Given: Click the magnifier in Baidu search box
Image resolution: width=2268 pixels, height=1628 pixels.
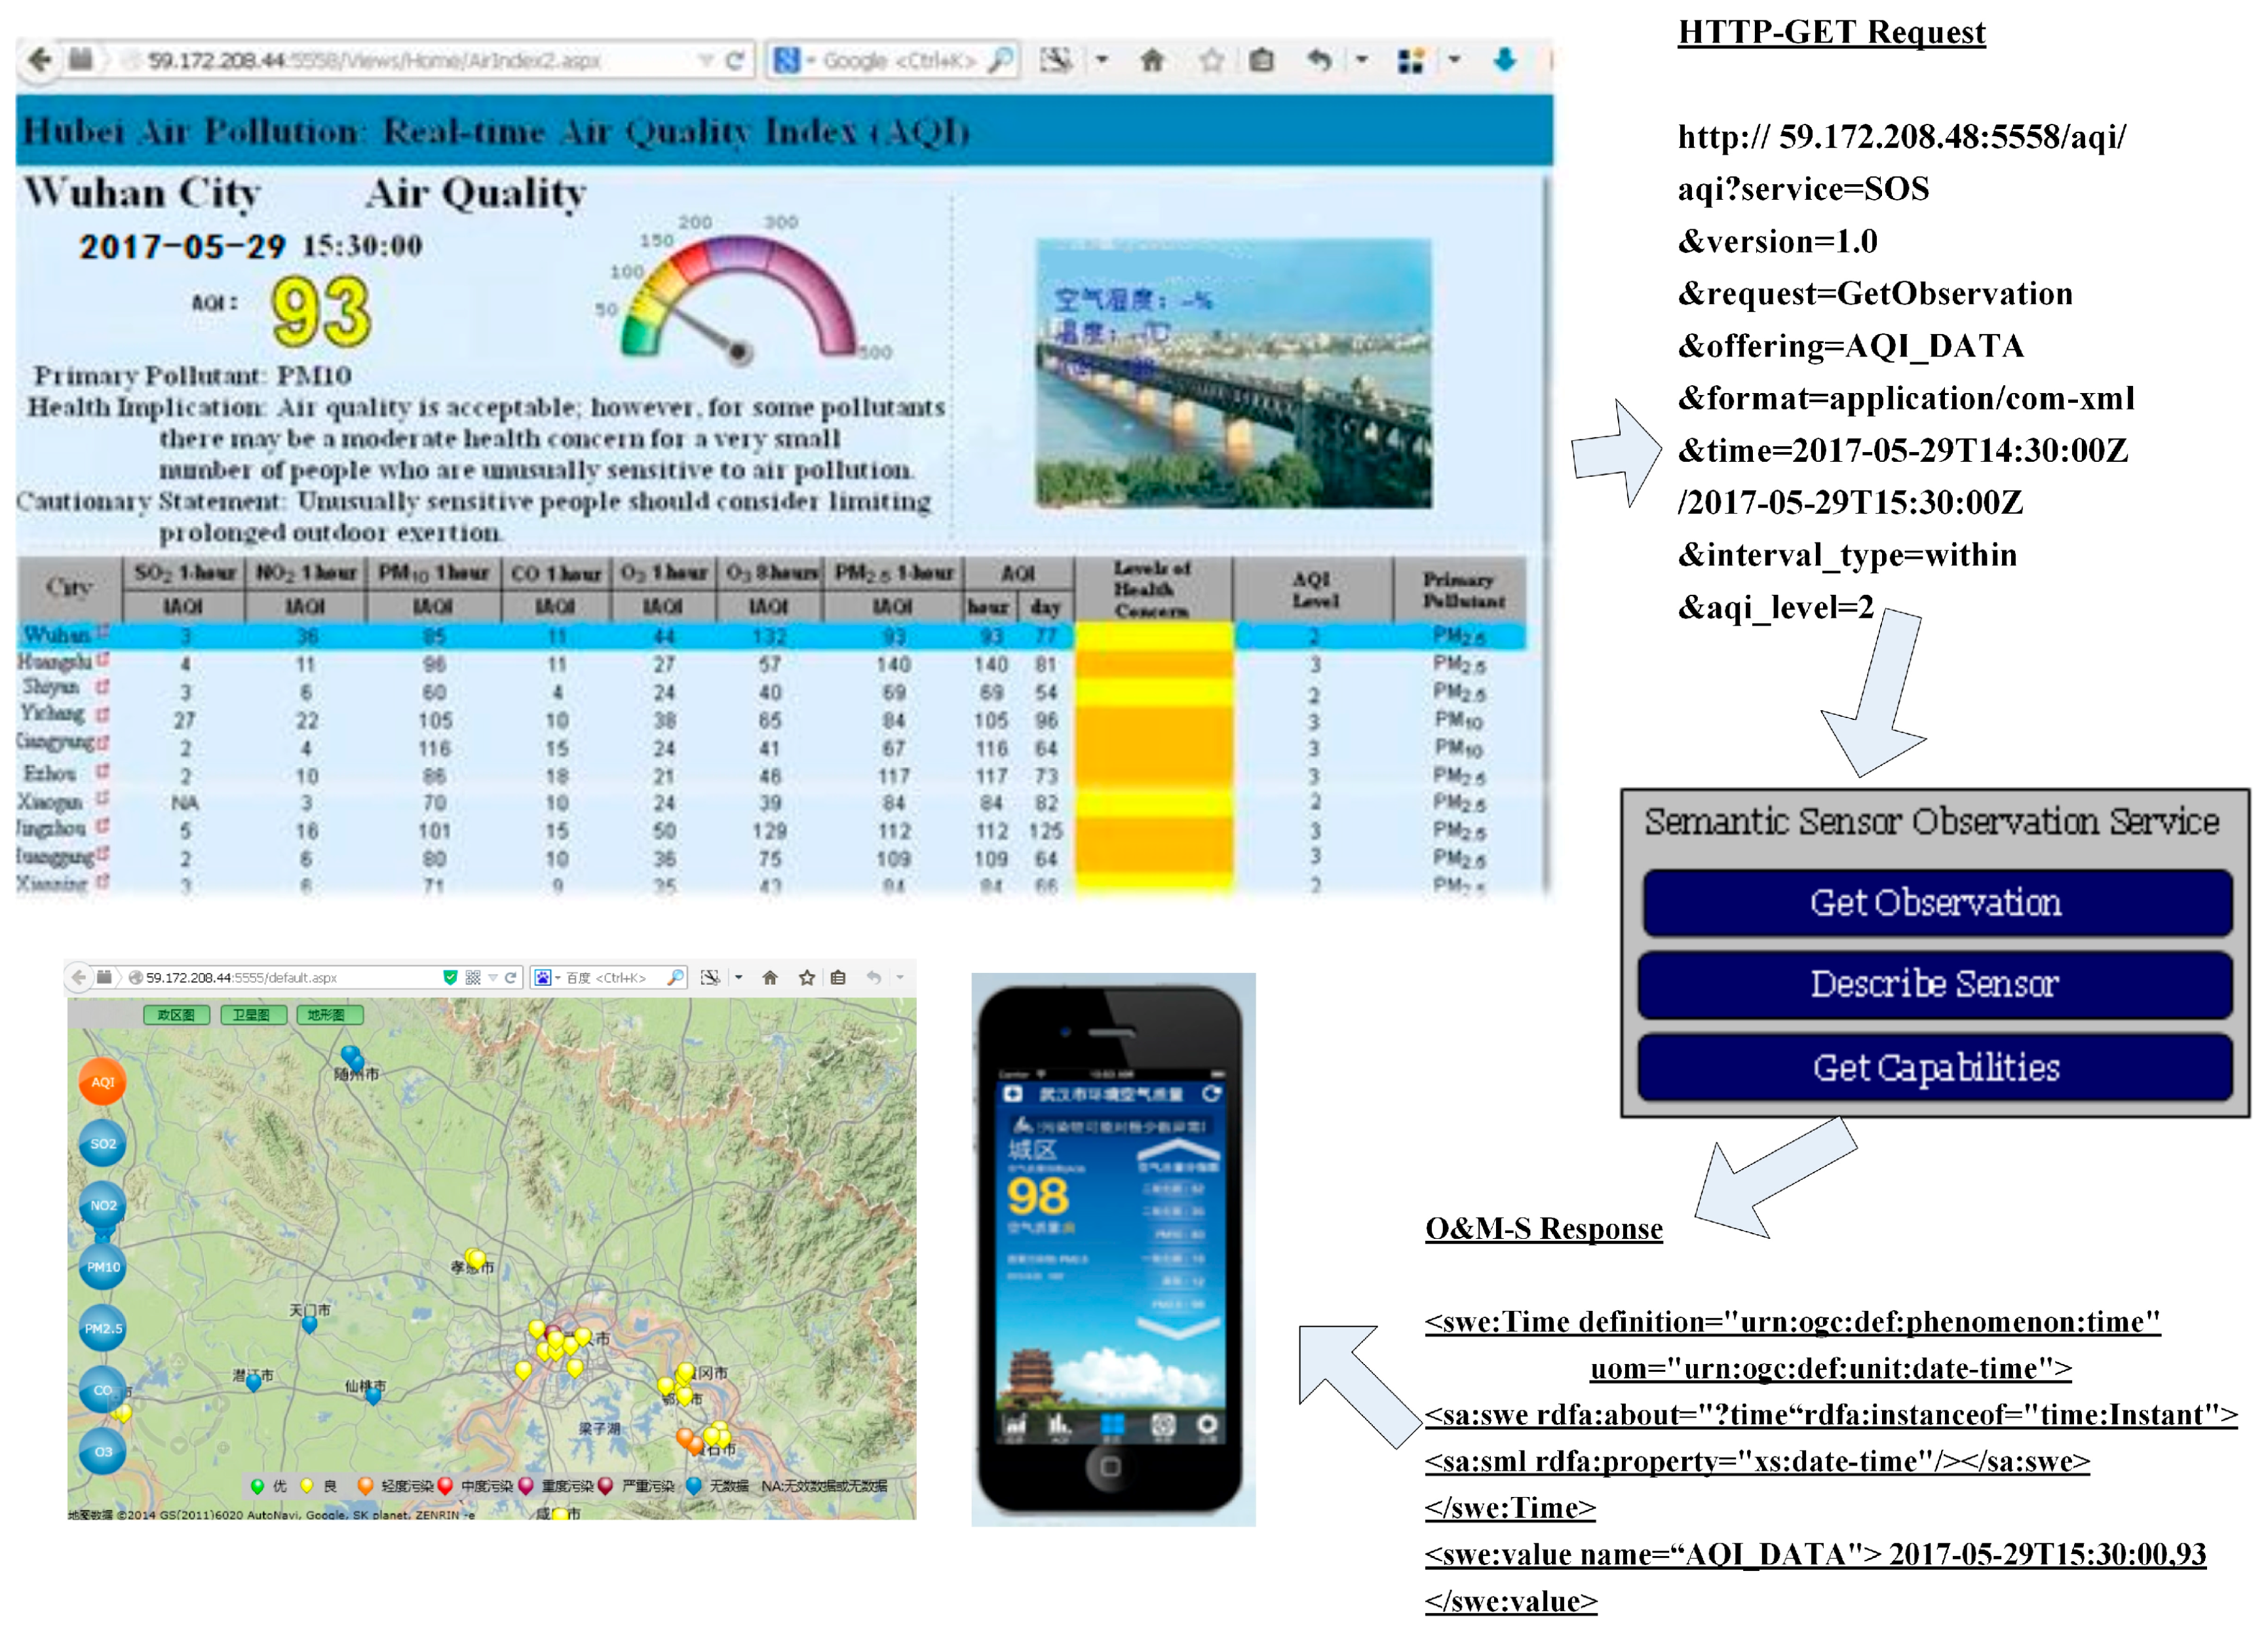Looking at the screenshot, I should [676, 977].
